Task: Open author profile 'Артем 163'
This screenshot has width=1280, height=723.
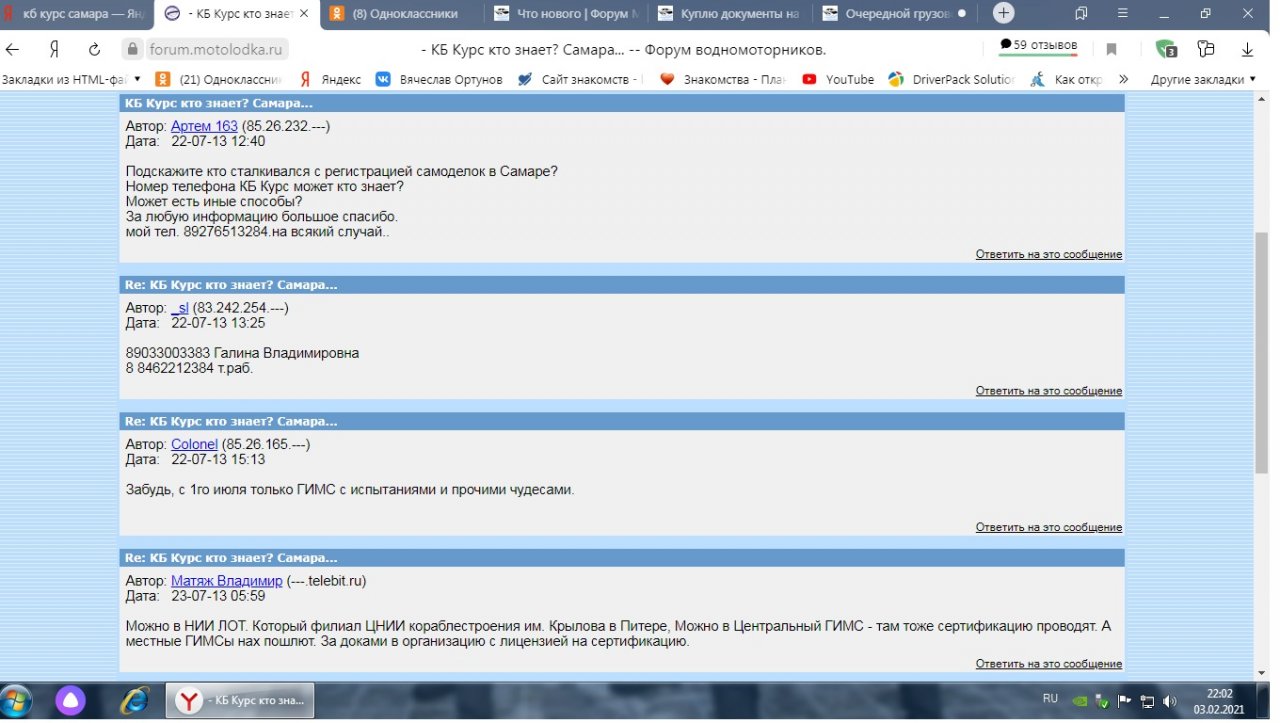Action: pos(204,126)
